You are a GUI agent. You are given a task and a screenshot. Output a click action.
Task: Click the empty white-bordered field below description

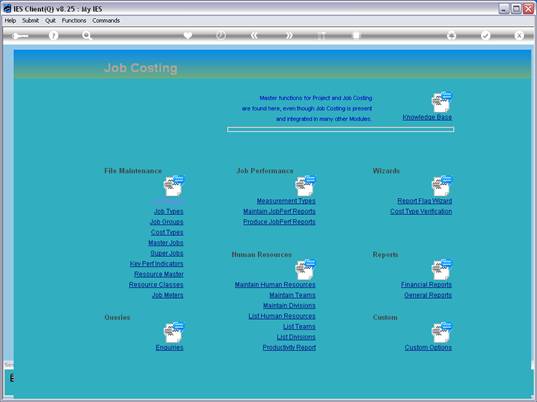(340, 129)
